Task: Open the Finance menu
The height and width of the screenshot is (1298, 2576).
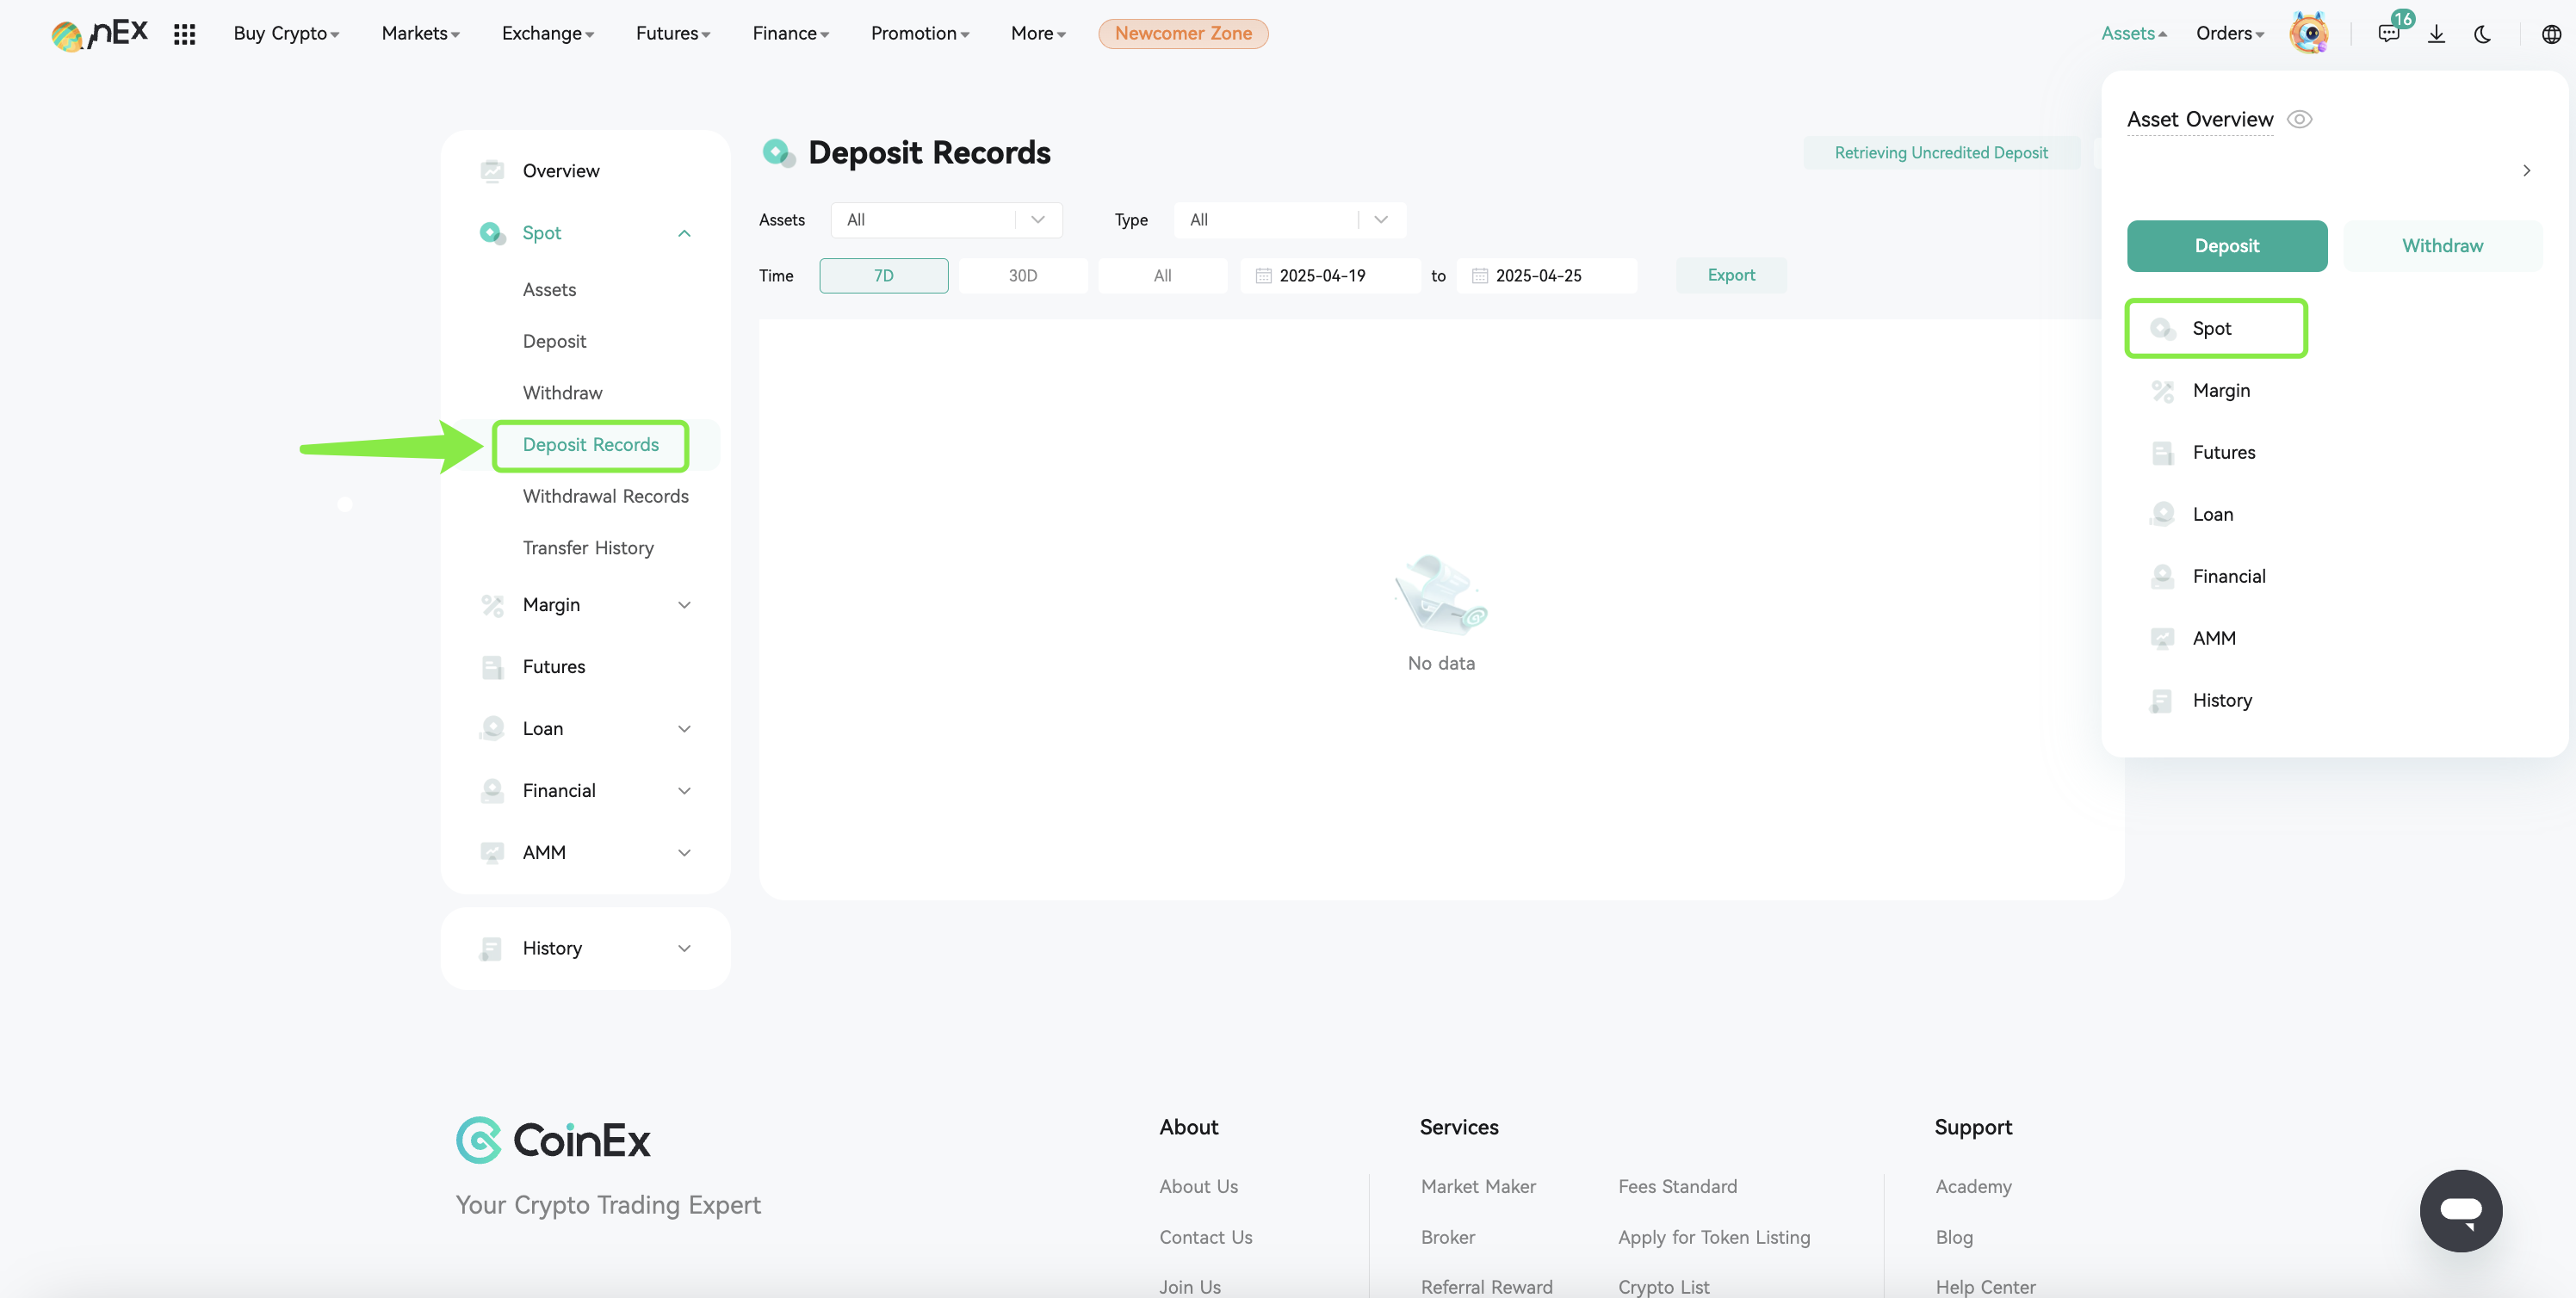Action: coord(790,34)
